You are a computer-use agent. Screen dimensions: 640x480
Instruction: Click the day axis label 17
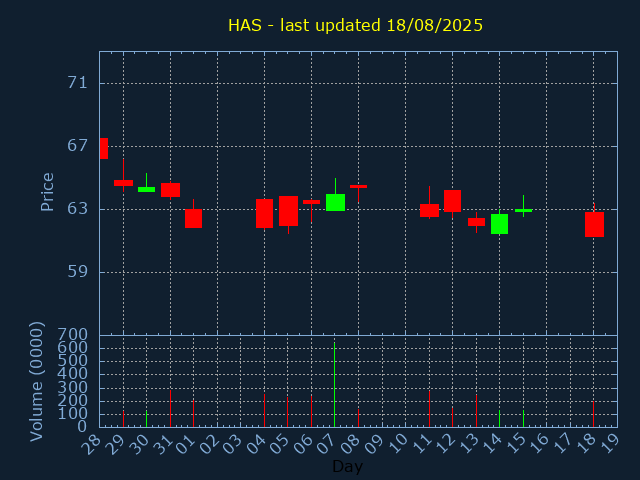[561, 444]
